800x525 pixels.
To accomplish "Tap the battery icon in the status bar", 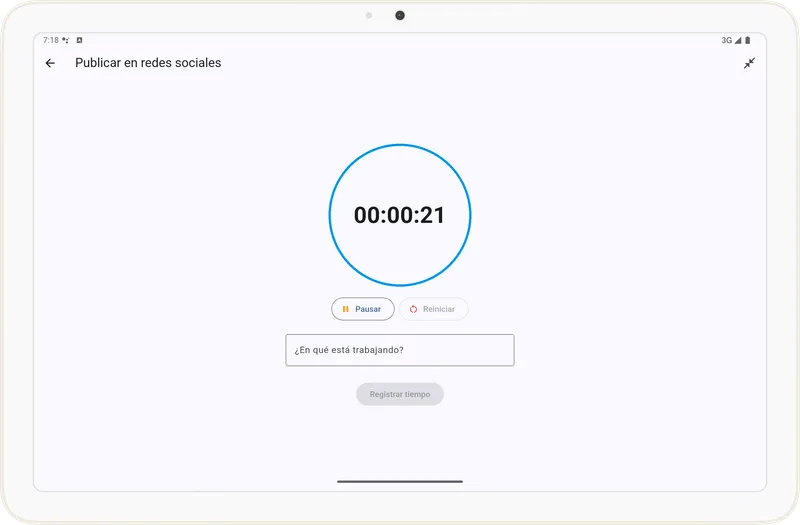I will coord(747,41).
